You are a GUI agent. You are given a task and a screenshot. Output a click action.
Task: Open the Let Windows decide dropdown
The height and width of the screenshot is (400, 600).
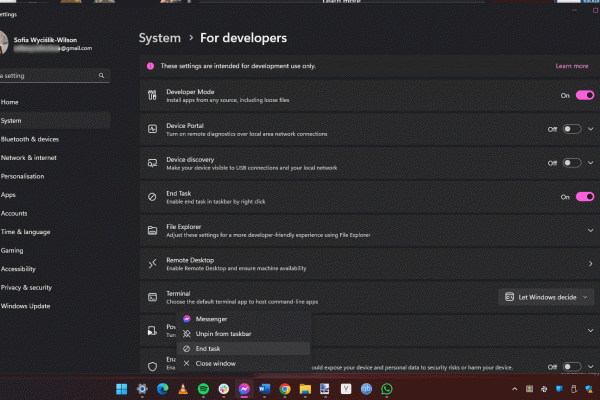pyautogui.click(x=546, y=297)
